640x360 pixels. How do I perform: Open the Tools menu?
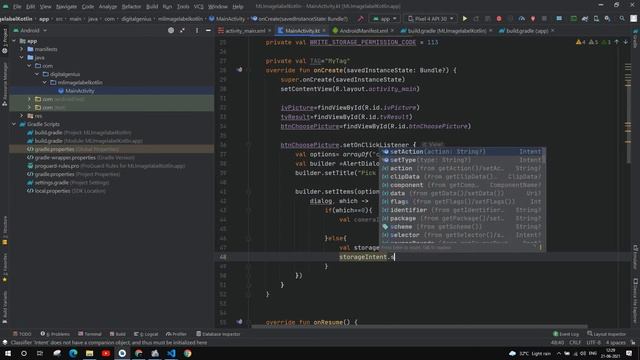[x=183, y=7]
